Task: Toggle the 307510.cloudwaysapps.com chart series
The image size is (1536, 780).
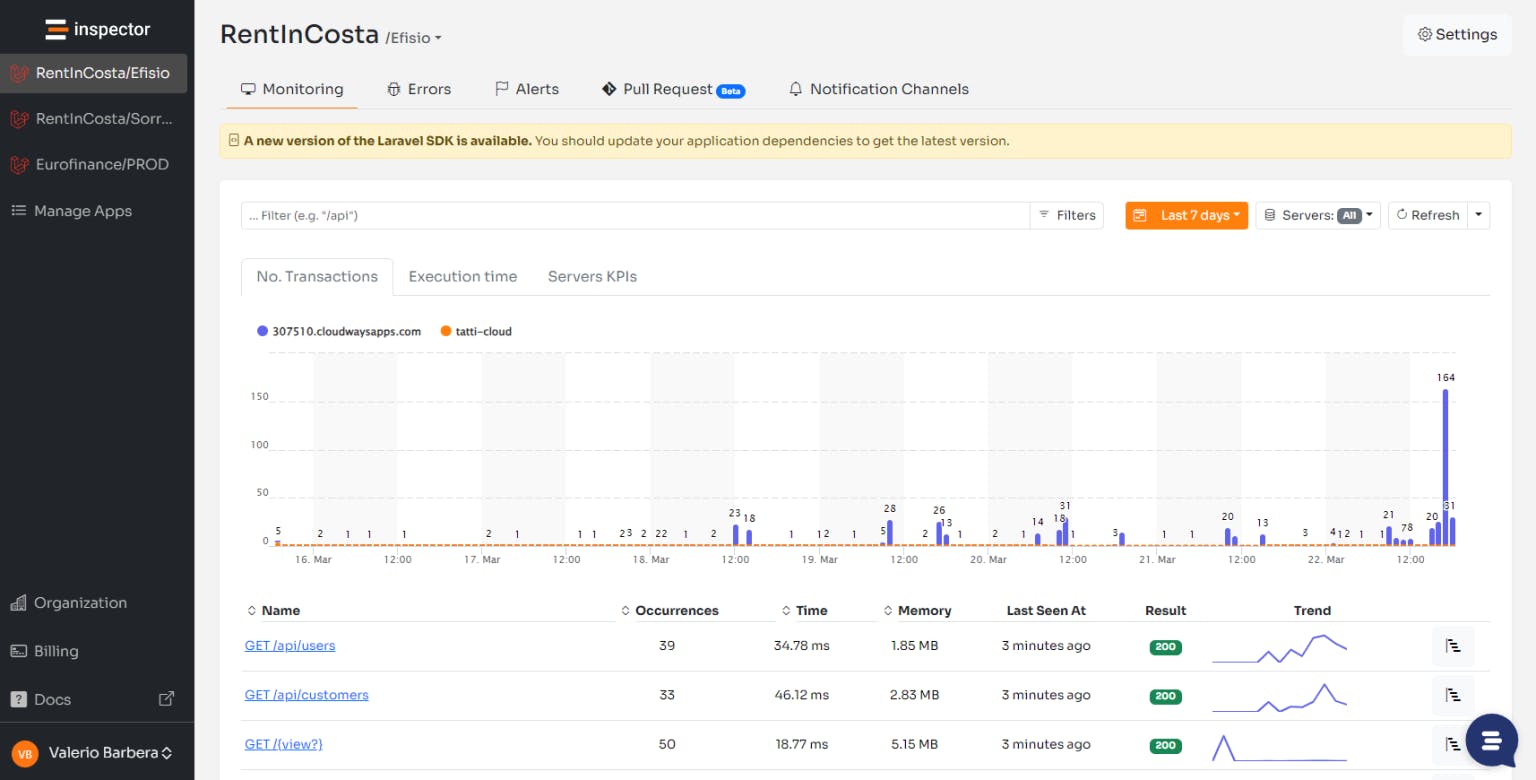Action: (339, 331)
